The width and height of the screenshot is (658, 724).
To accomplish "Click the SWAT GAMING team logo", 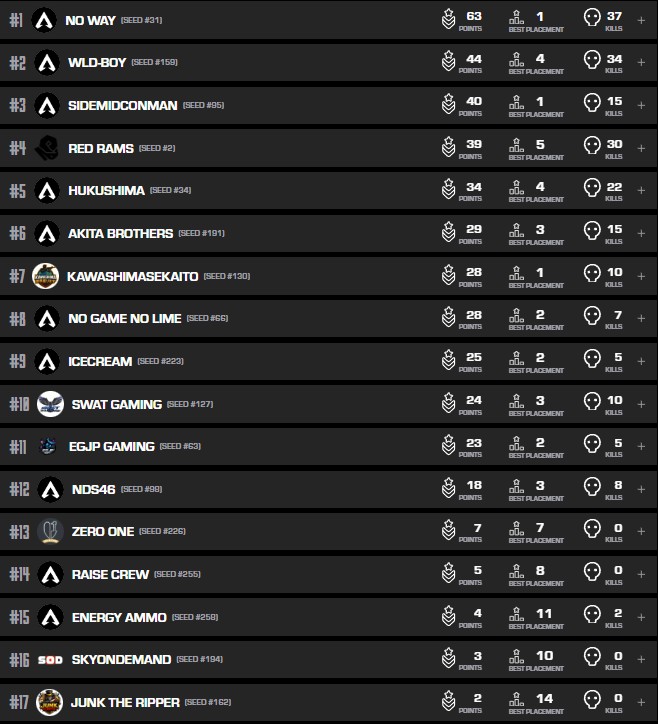I will tap(50, 404).
